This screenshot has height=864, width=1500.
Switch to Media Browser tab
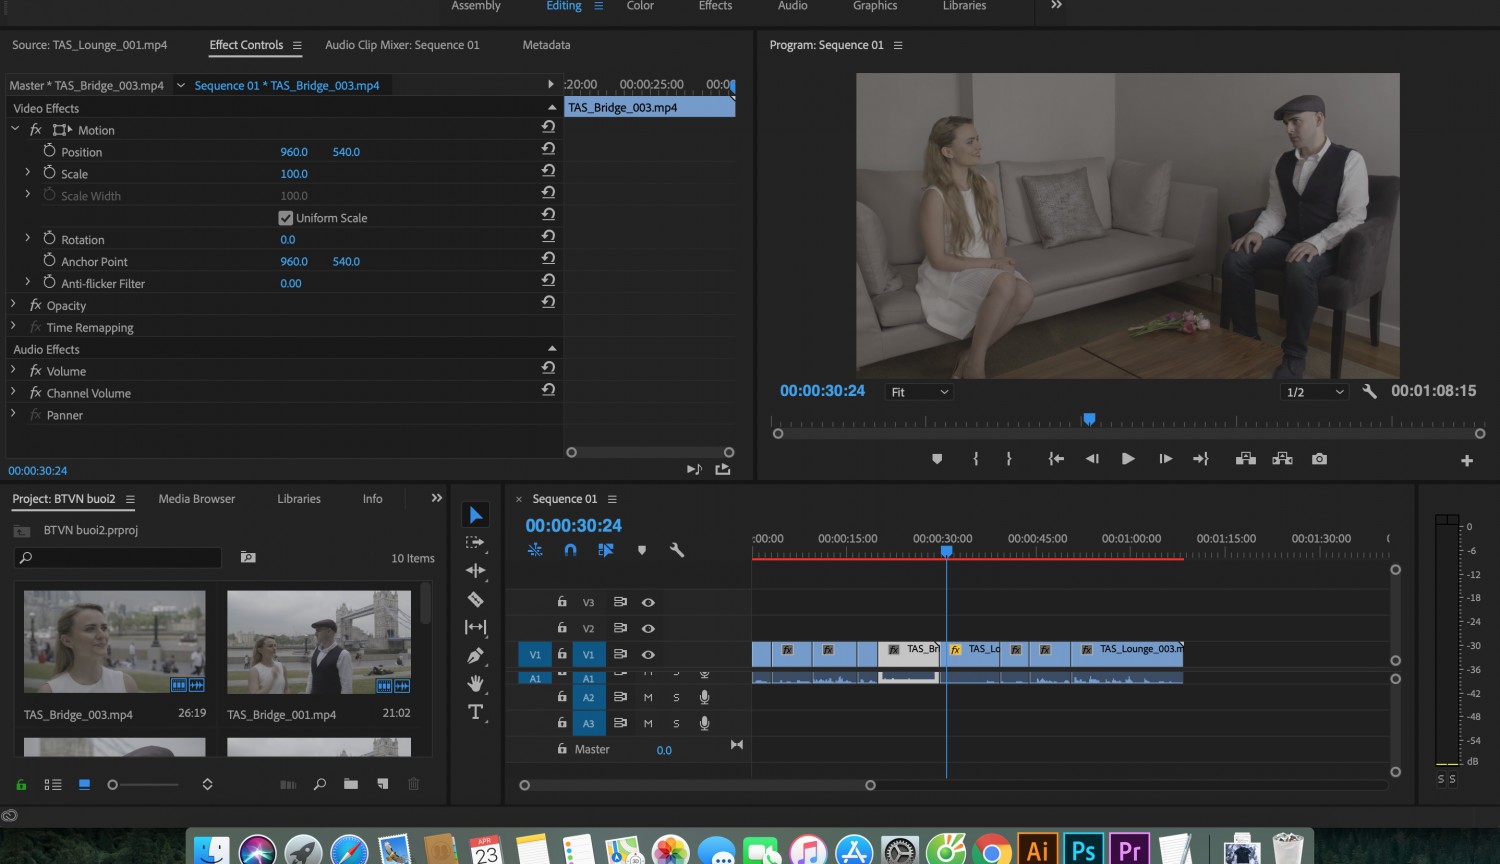197,499
